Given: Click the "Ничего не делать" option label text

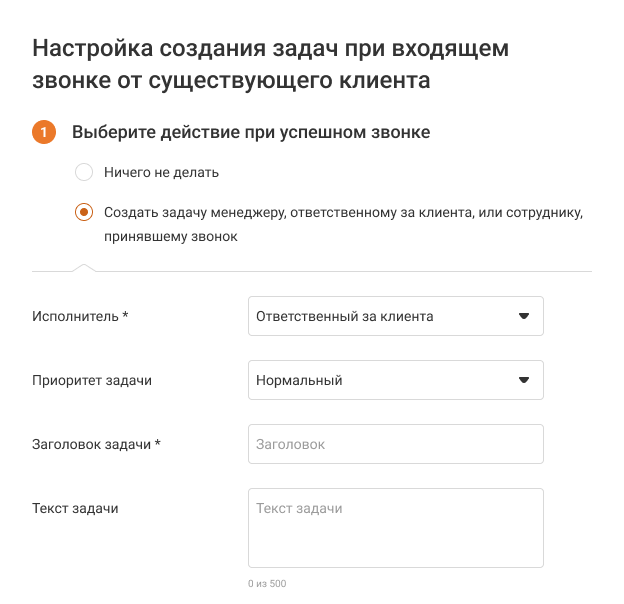Looking at the screenshot, I should pyautogui.click(x=161, y=172).
